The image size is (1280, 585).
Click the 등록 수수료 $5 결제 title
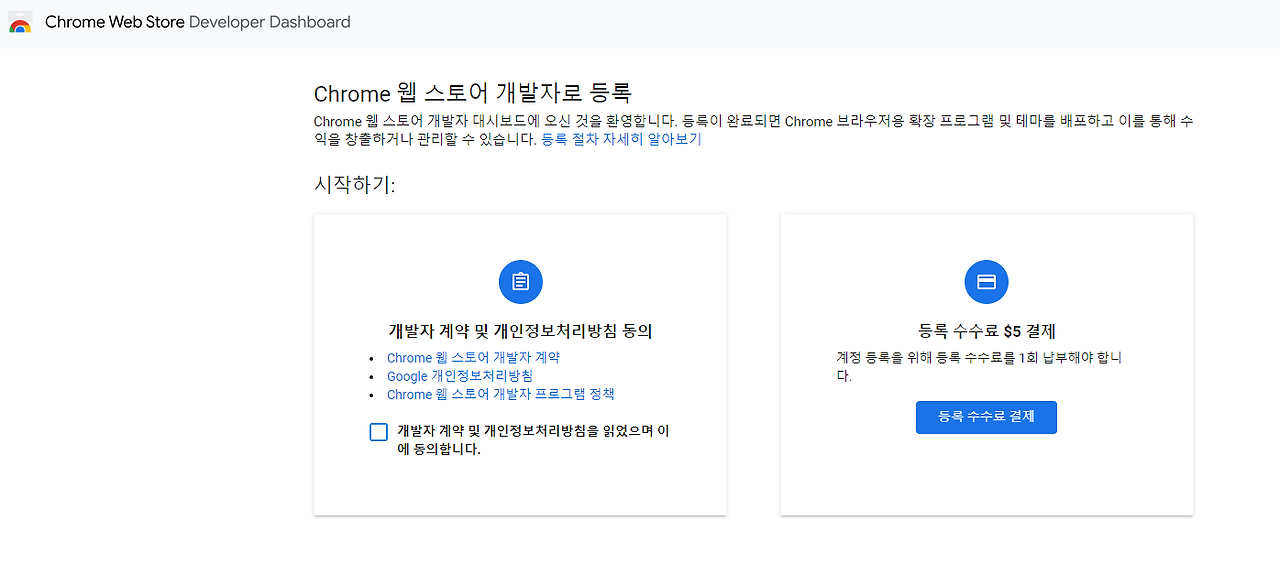click(x=986, y=331)
